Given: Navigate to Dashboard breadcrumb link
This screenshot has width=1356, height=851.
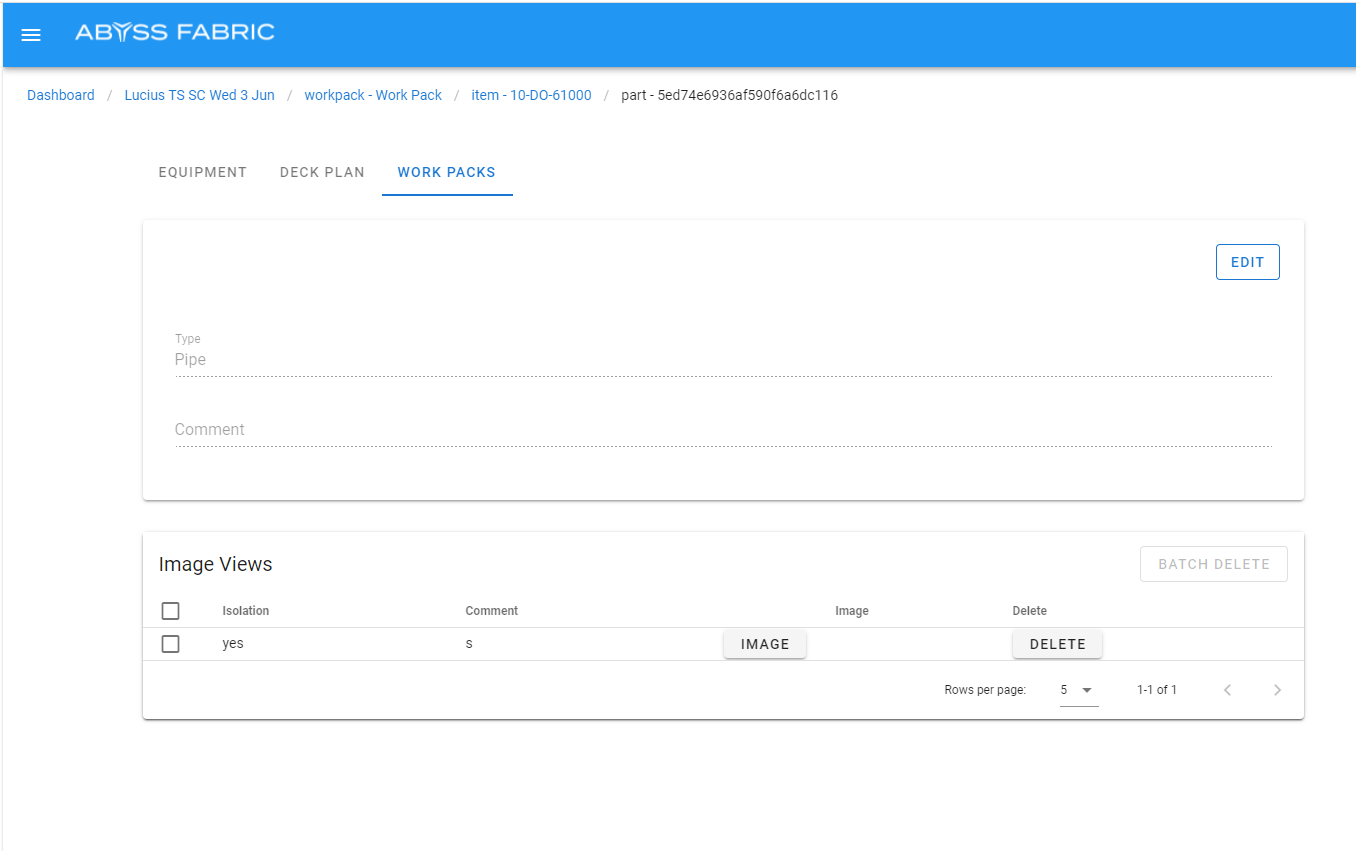Looking at the screenshot, I should [61, 95].
